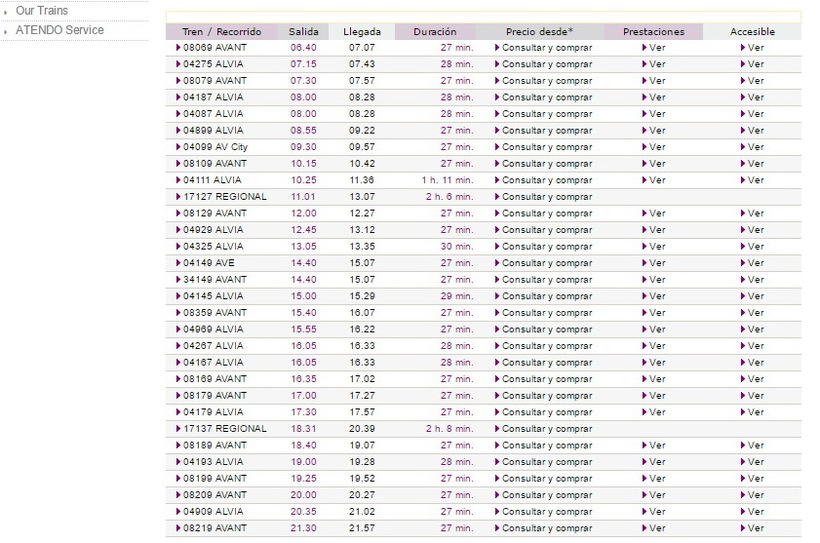View Accesible details for train 04193 ALVIA
The width and height of the screenshot is (820, 543).
(755, 462)
